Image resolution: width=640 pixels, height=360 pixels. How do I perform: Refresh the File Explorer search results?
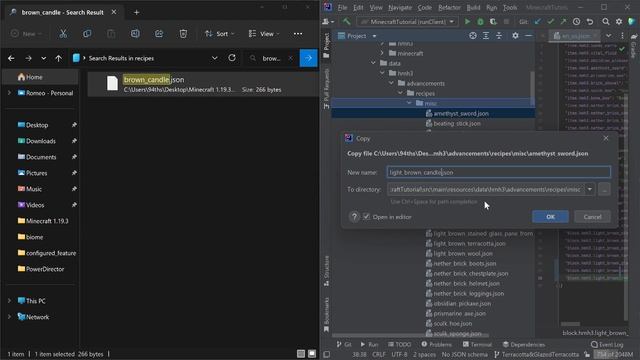click(x=232, y=58)
